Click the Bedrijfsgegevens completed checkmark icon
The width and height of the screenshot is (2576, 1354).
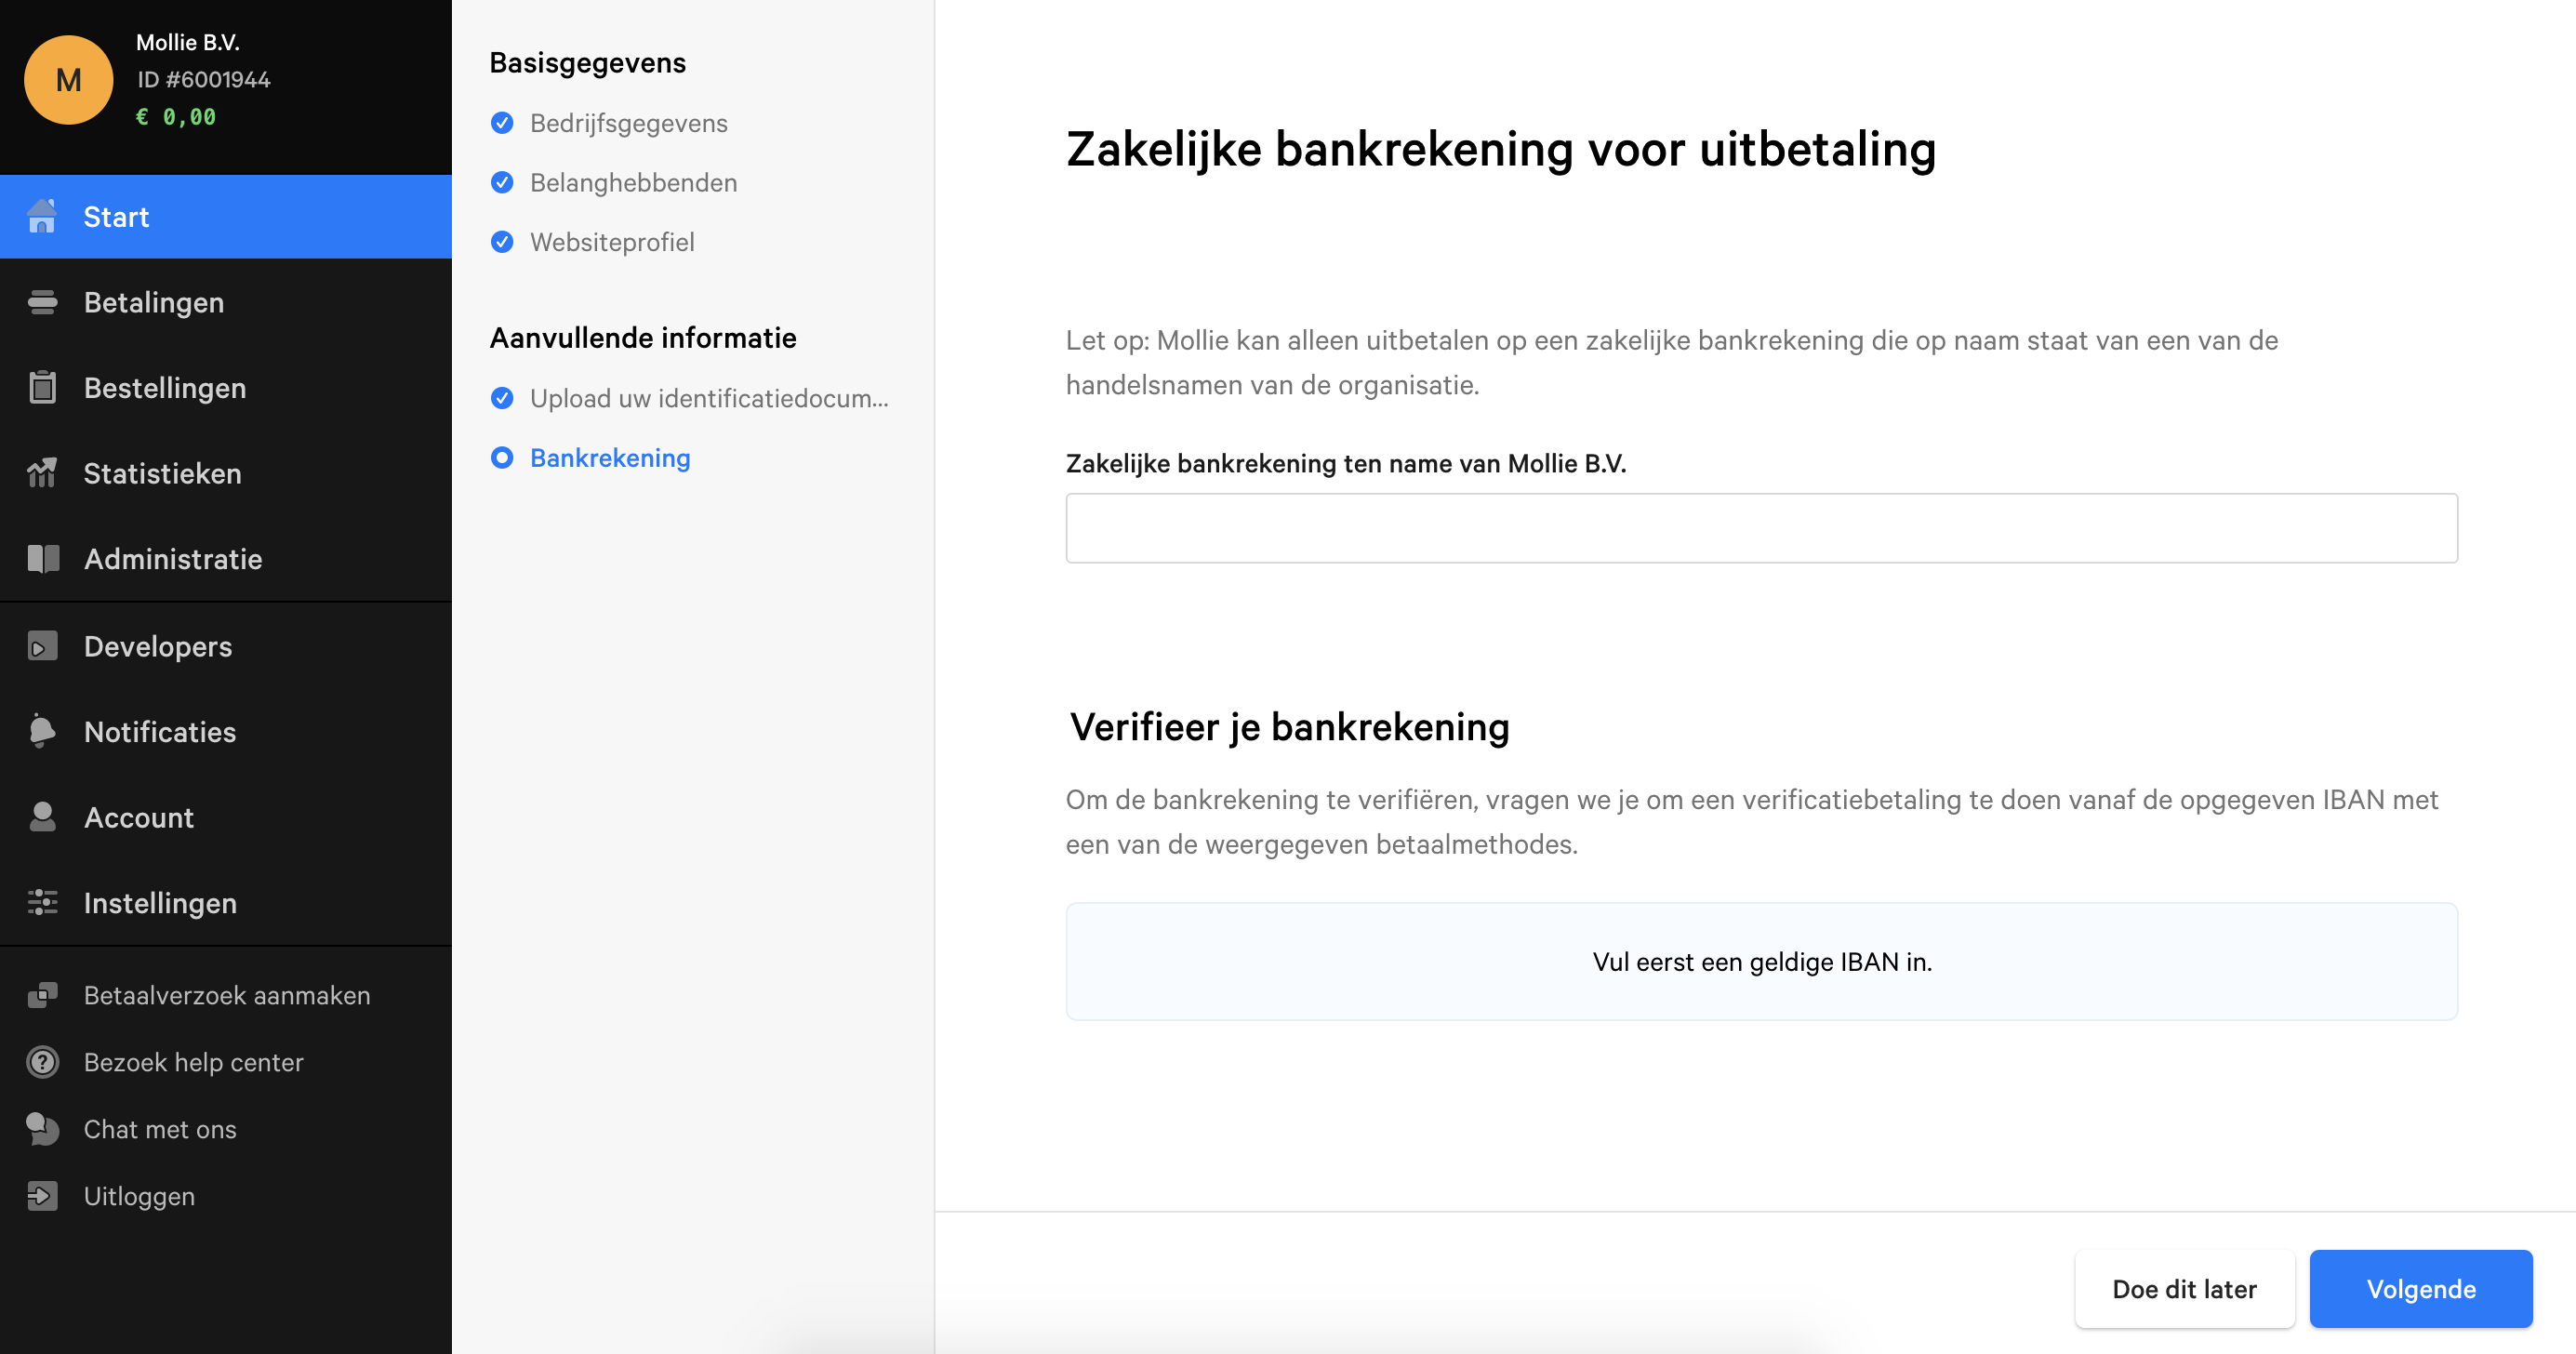502,123
